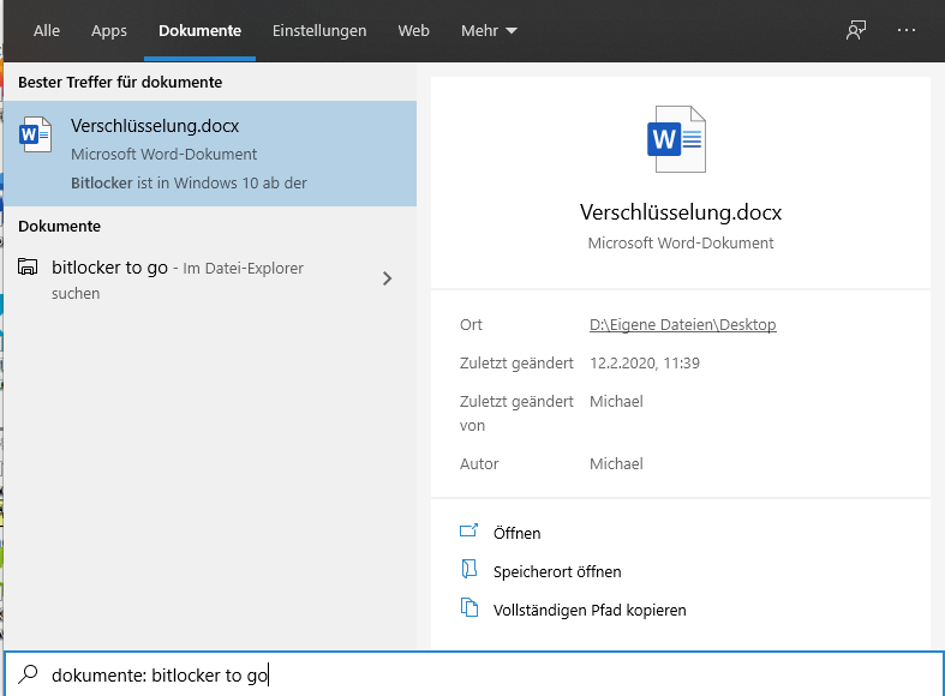Image resolution: width=945 pixels, height=696 pixels.
Task: Select the Verschlüsselung.docx best match result
Action: pyautogui.click(x=210, y=153)
